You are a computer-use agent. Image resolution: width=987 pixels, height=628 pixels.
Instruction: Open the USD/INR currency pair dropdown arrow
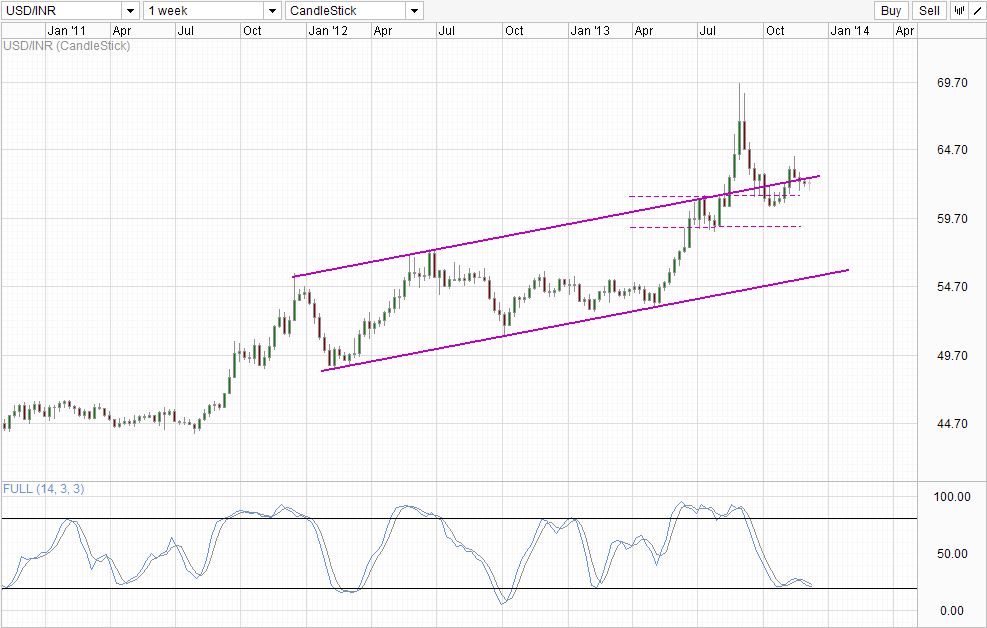click(130, 11)
